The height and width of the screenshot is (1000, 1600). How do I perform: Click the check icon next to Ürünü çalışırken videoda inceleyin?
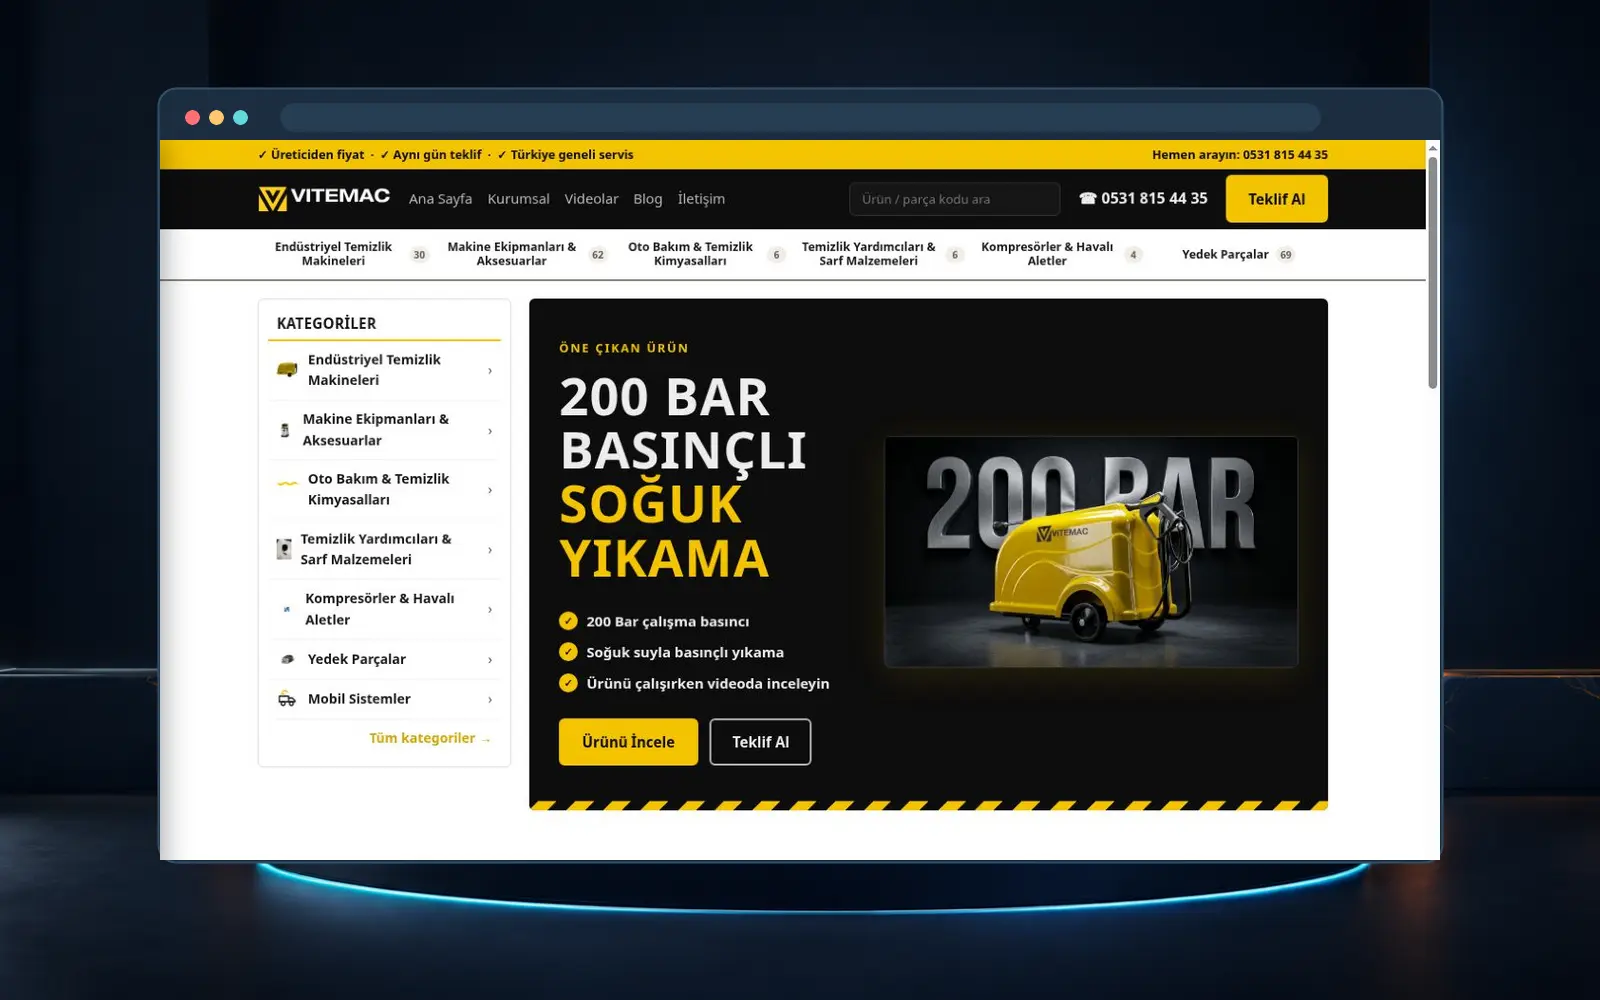(568, 683)
